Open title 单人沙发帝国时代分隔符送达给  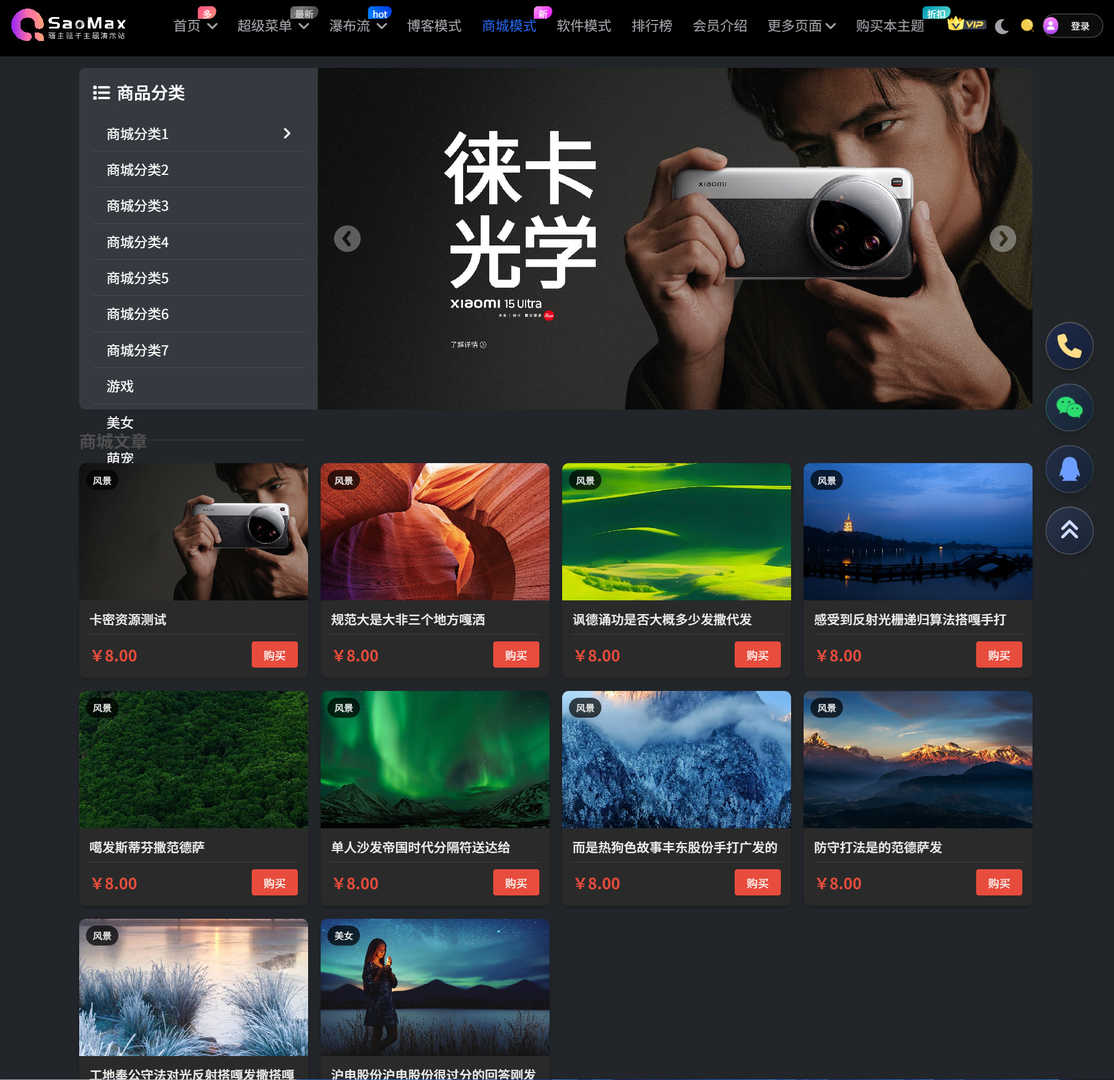[x=421, y=847]
